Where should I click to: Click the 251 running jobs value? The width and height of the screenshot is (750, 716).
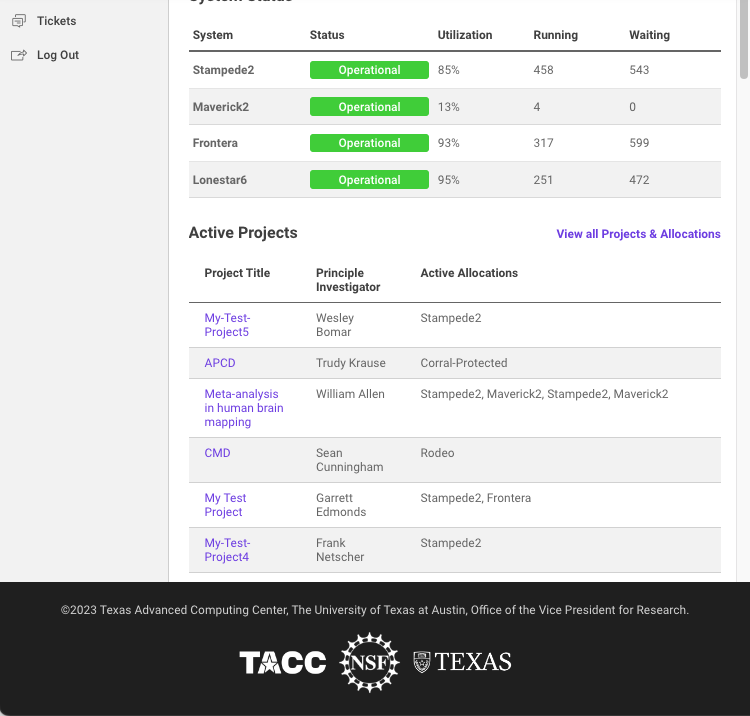coord(543,180)
